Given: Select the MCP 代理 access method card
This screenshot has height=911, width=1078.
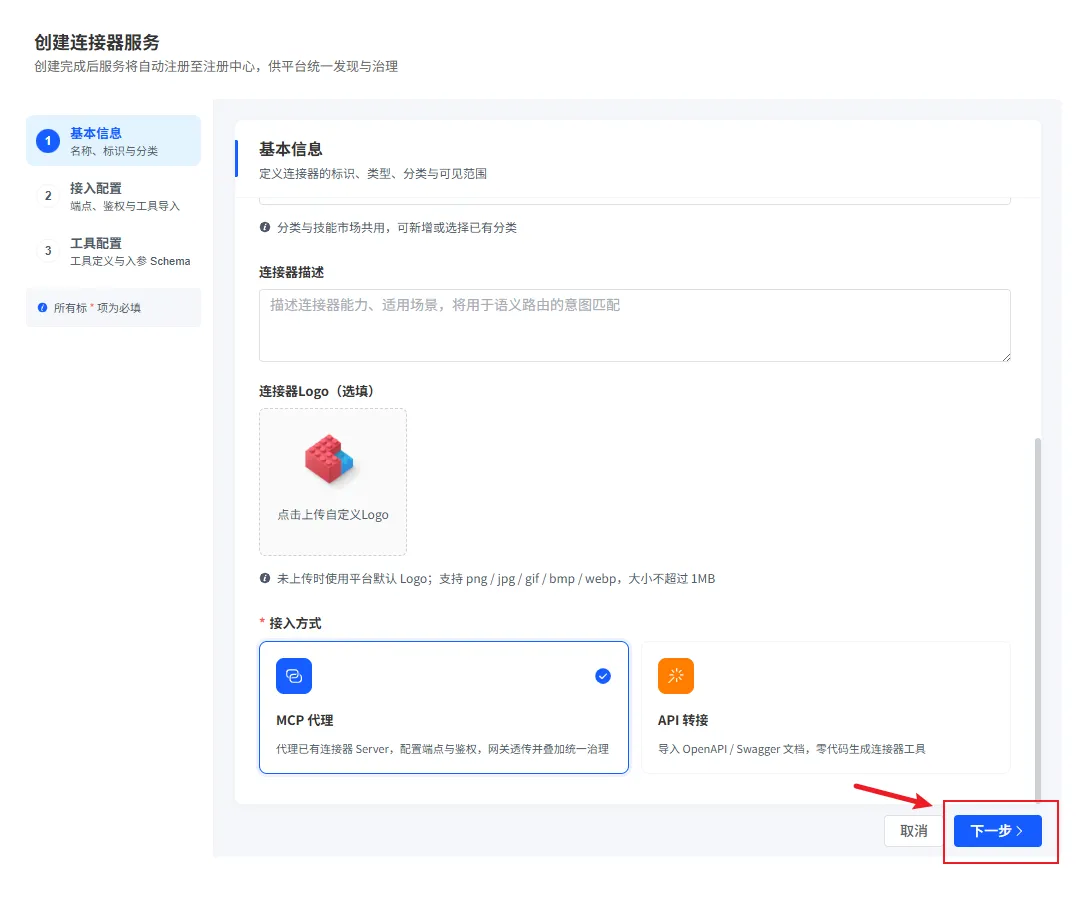Looking at the screenshot, I should (443, 707).
